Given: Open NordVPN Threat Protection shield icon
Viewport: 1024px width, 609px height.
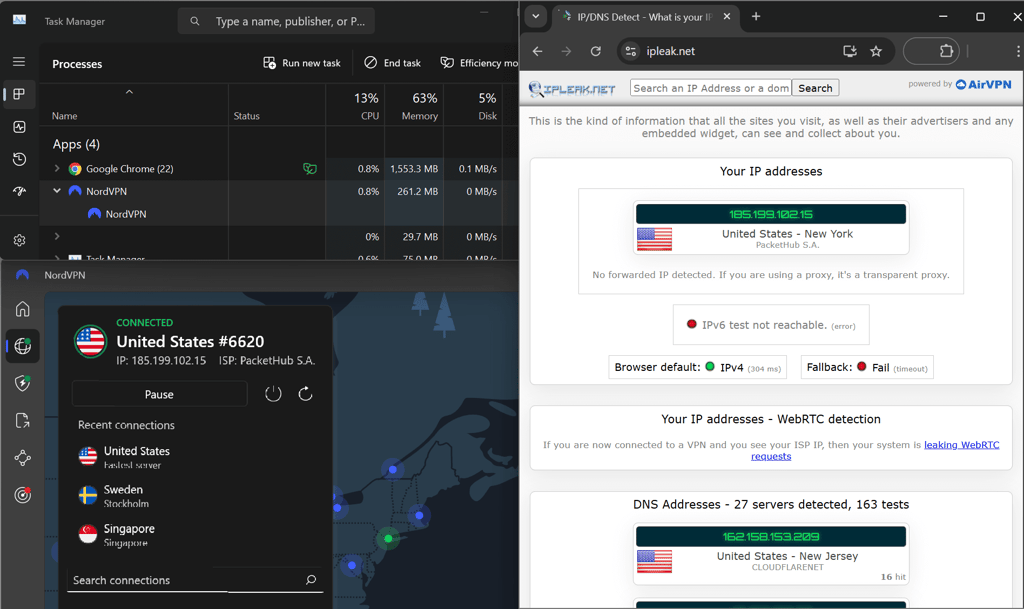Looking at the screenshot, I should pyautogui.click(x=23, y=383).
